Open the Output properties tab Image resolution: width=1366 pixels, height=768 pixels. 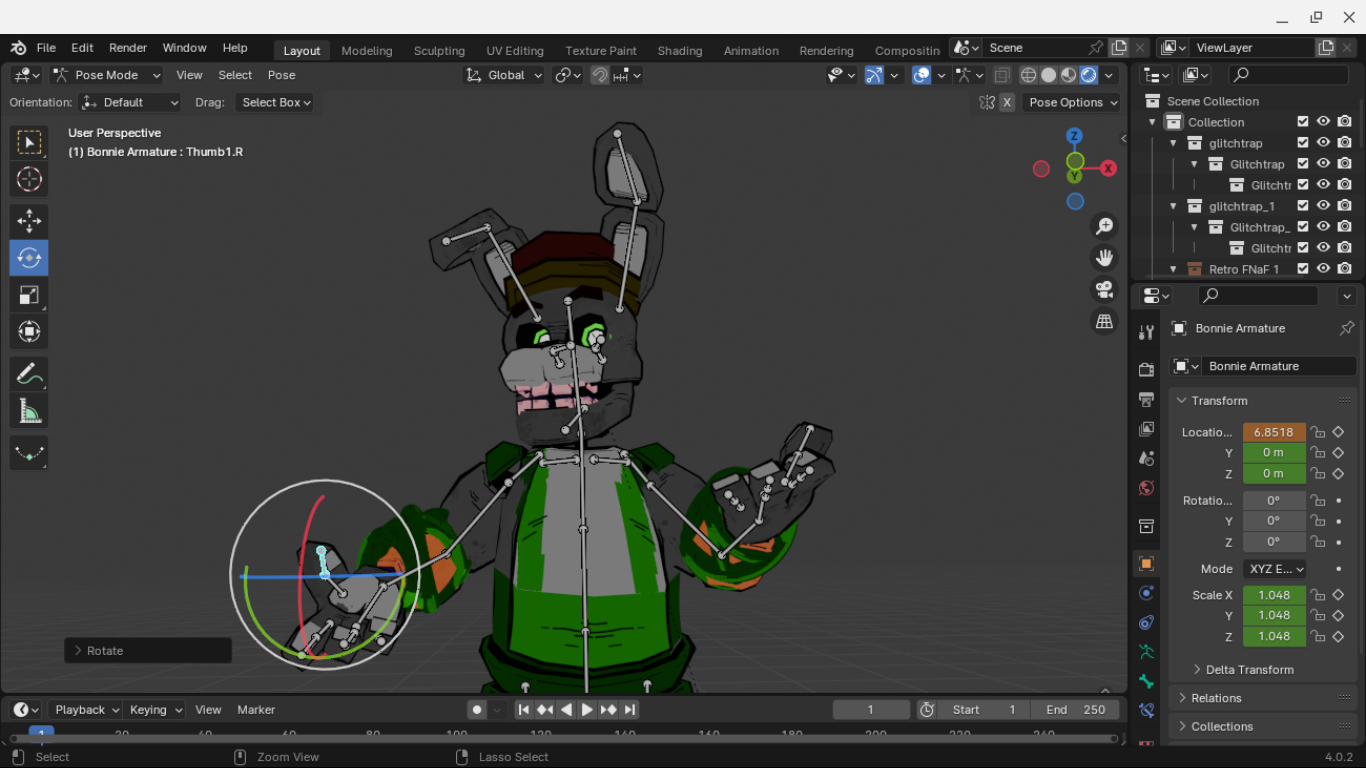(x=1146, y=400)
